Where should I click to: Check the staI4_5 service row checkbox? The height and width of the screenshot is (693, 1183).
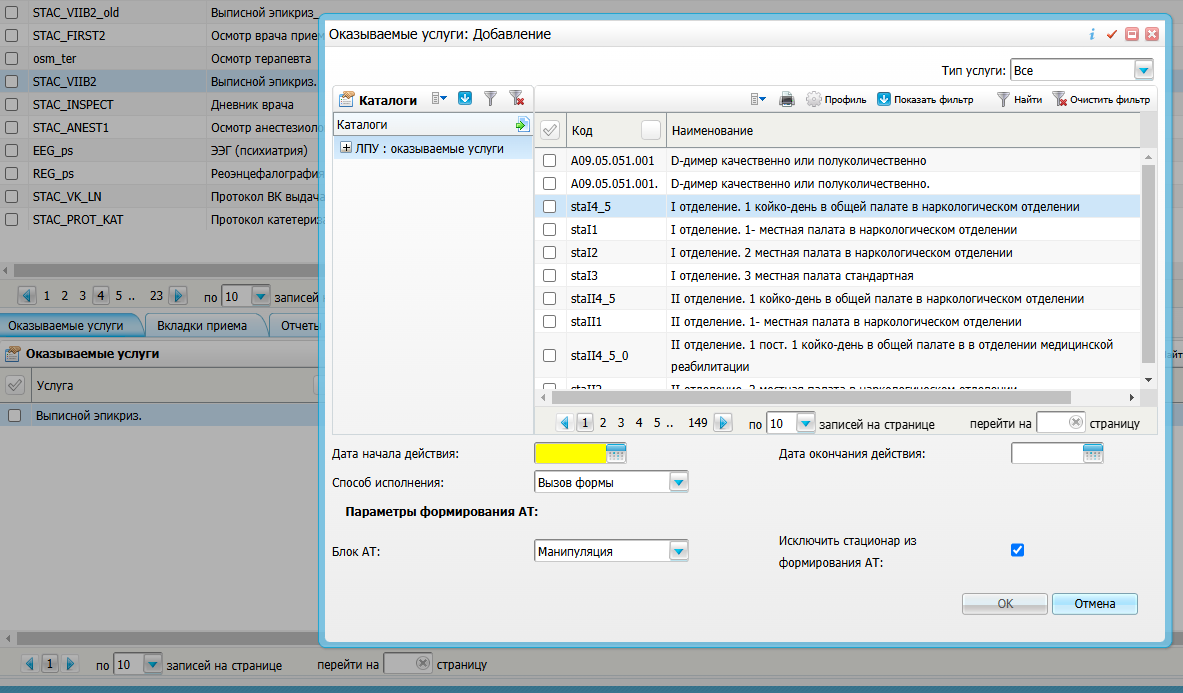coord(549,207)
